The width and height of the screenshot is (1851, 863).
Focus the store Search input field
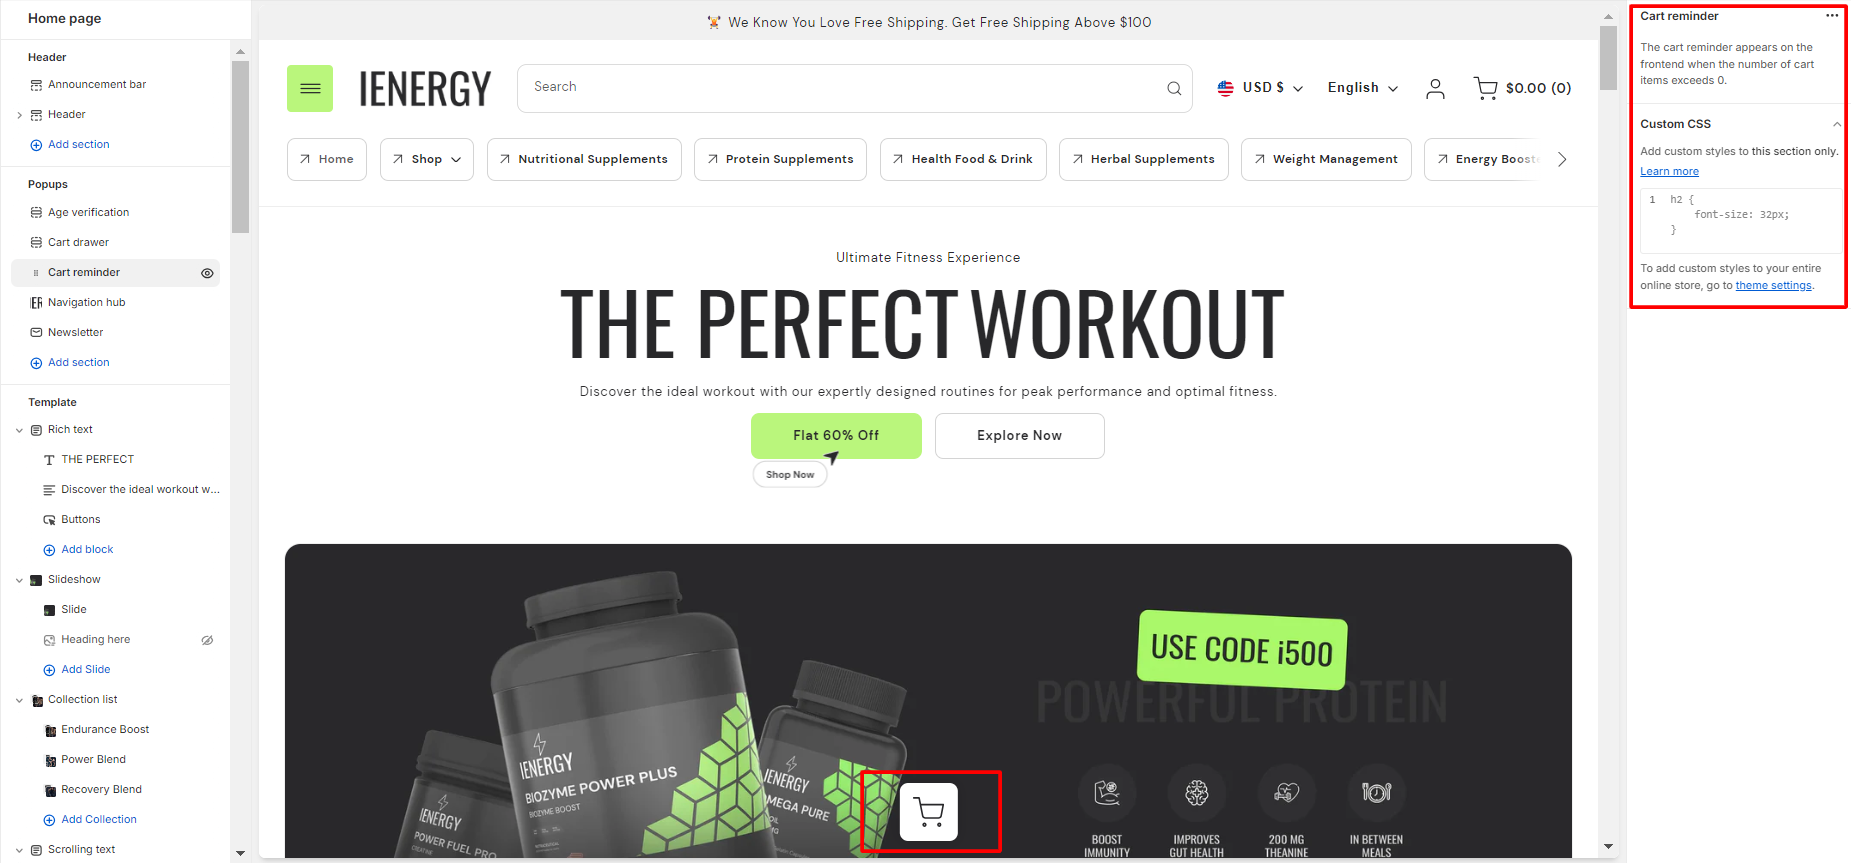pos(840,88)
